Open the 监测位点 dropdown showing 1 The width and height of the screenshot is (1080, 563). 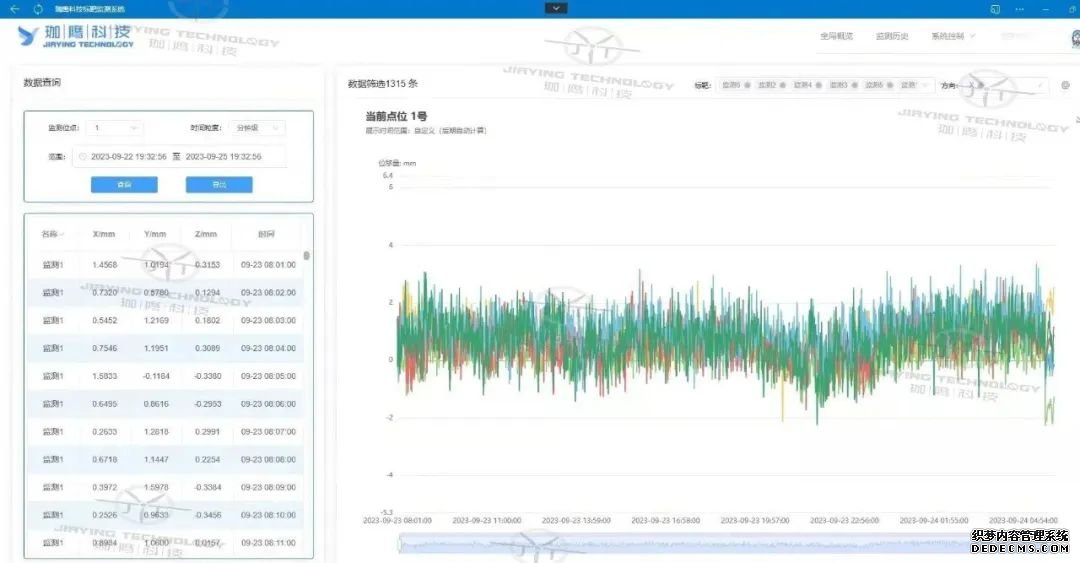[x=117, y=128]
